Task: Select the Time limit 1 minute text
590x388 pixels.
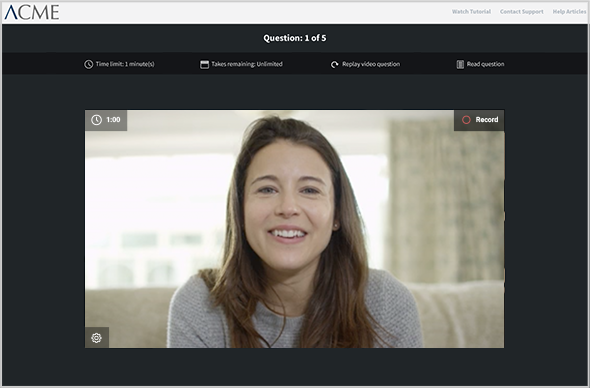Action: point(125,64)
